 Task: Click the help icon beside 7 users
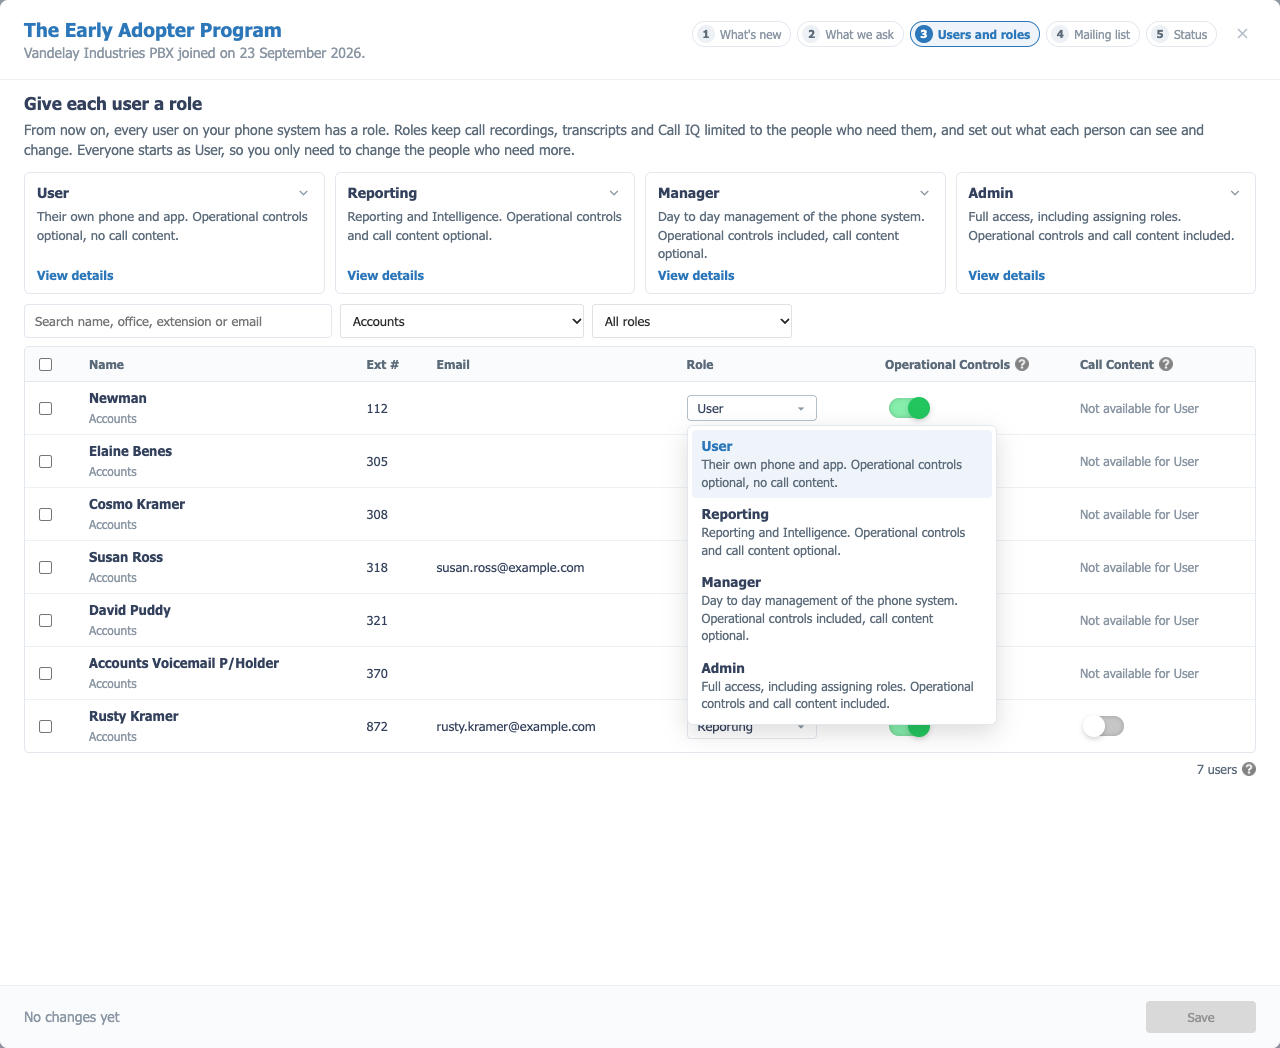tap(1249, 769)
